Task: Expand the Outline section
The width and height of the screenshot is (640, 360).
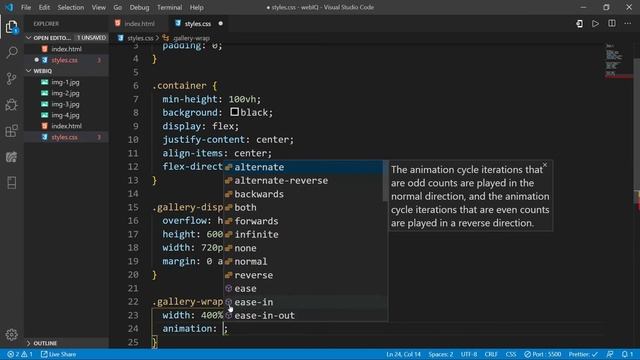Action: [66, 343]
